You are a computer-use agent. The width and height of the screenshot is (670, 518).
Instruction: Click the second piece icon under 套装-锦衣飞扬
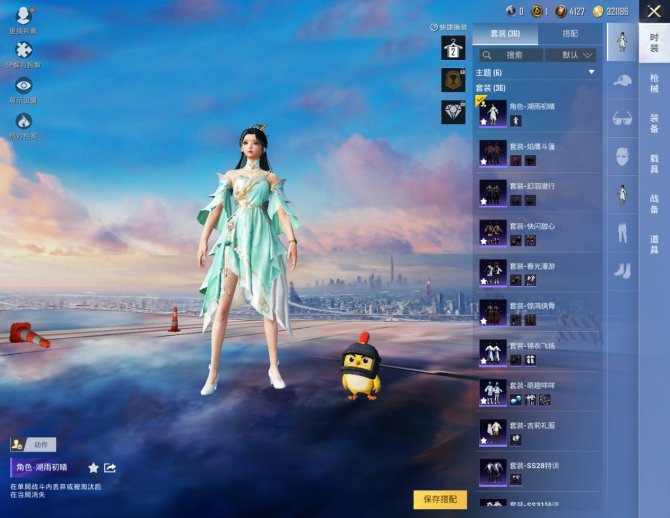pyautogui.click(x=530, y=360)
